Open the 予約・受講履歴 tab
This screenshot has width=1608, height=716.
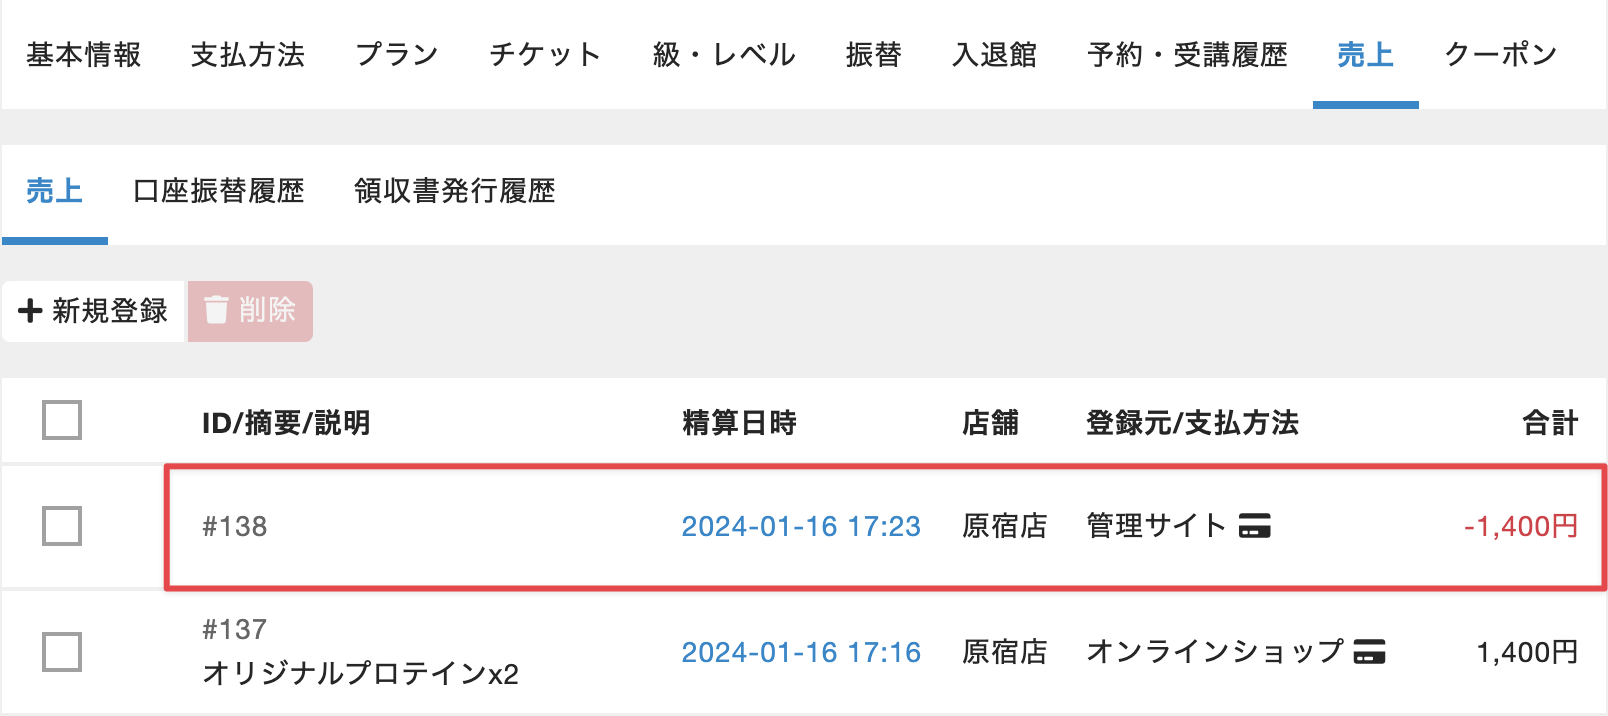point(1187,55)
